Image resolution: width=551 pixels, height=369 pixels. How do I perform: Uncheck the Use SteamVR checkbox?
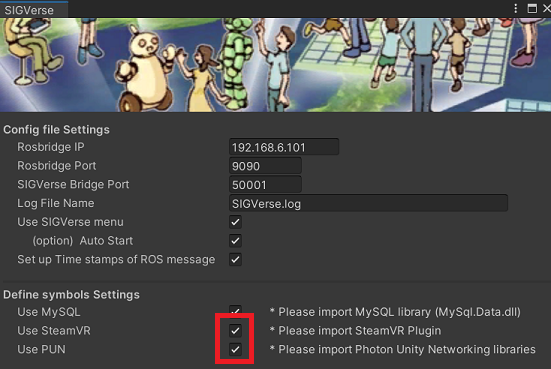[x=235, y=330]
